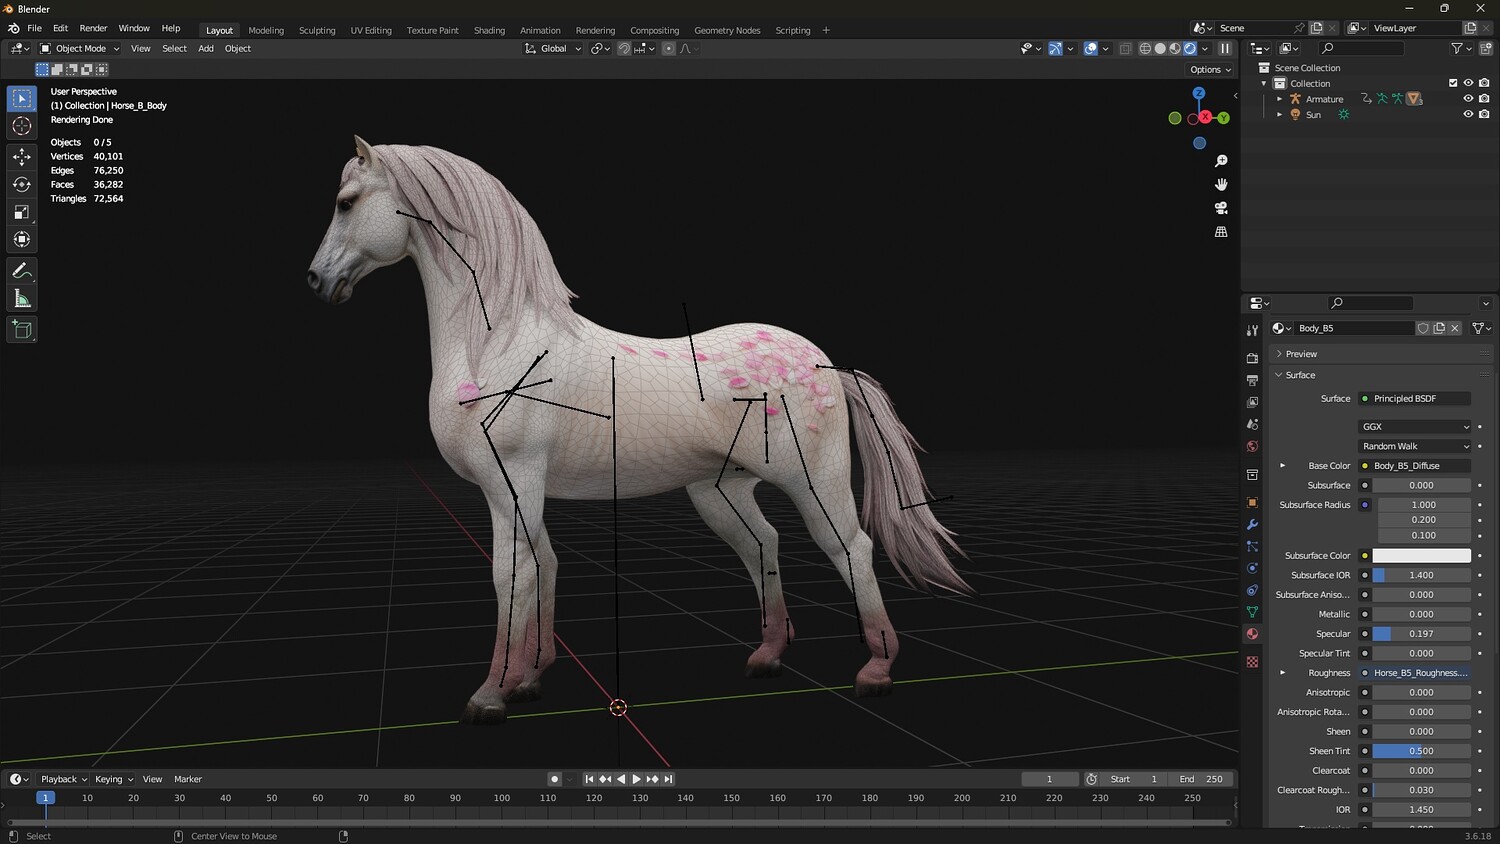Viewport: 1500px width, 844px height.
Task: Play the animation forward
Action: (636, 779)
